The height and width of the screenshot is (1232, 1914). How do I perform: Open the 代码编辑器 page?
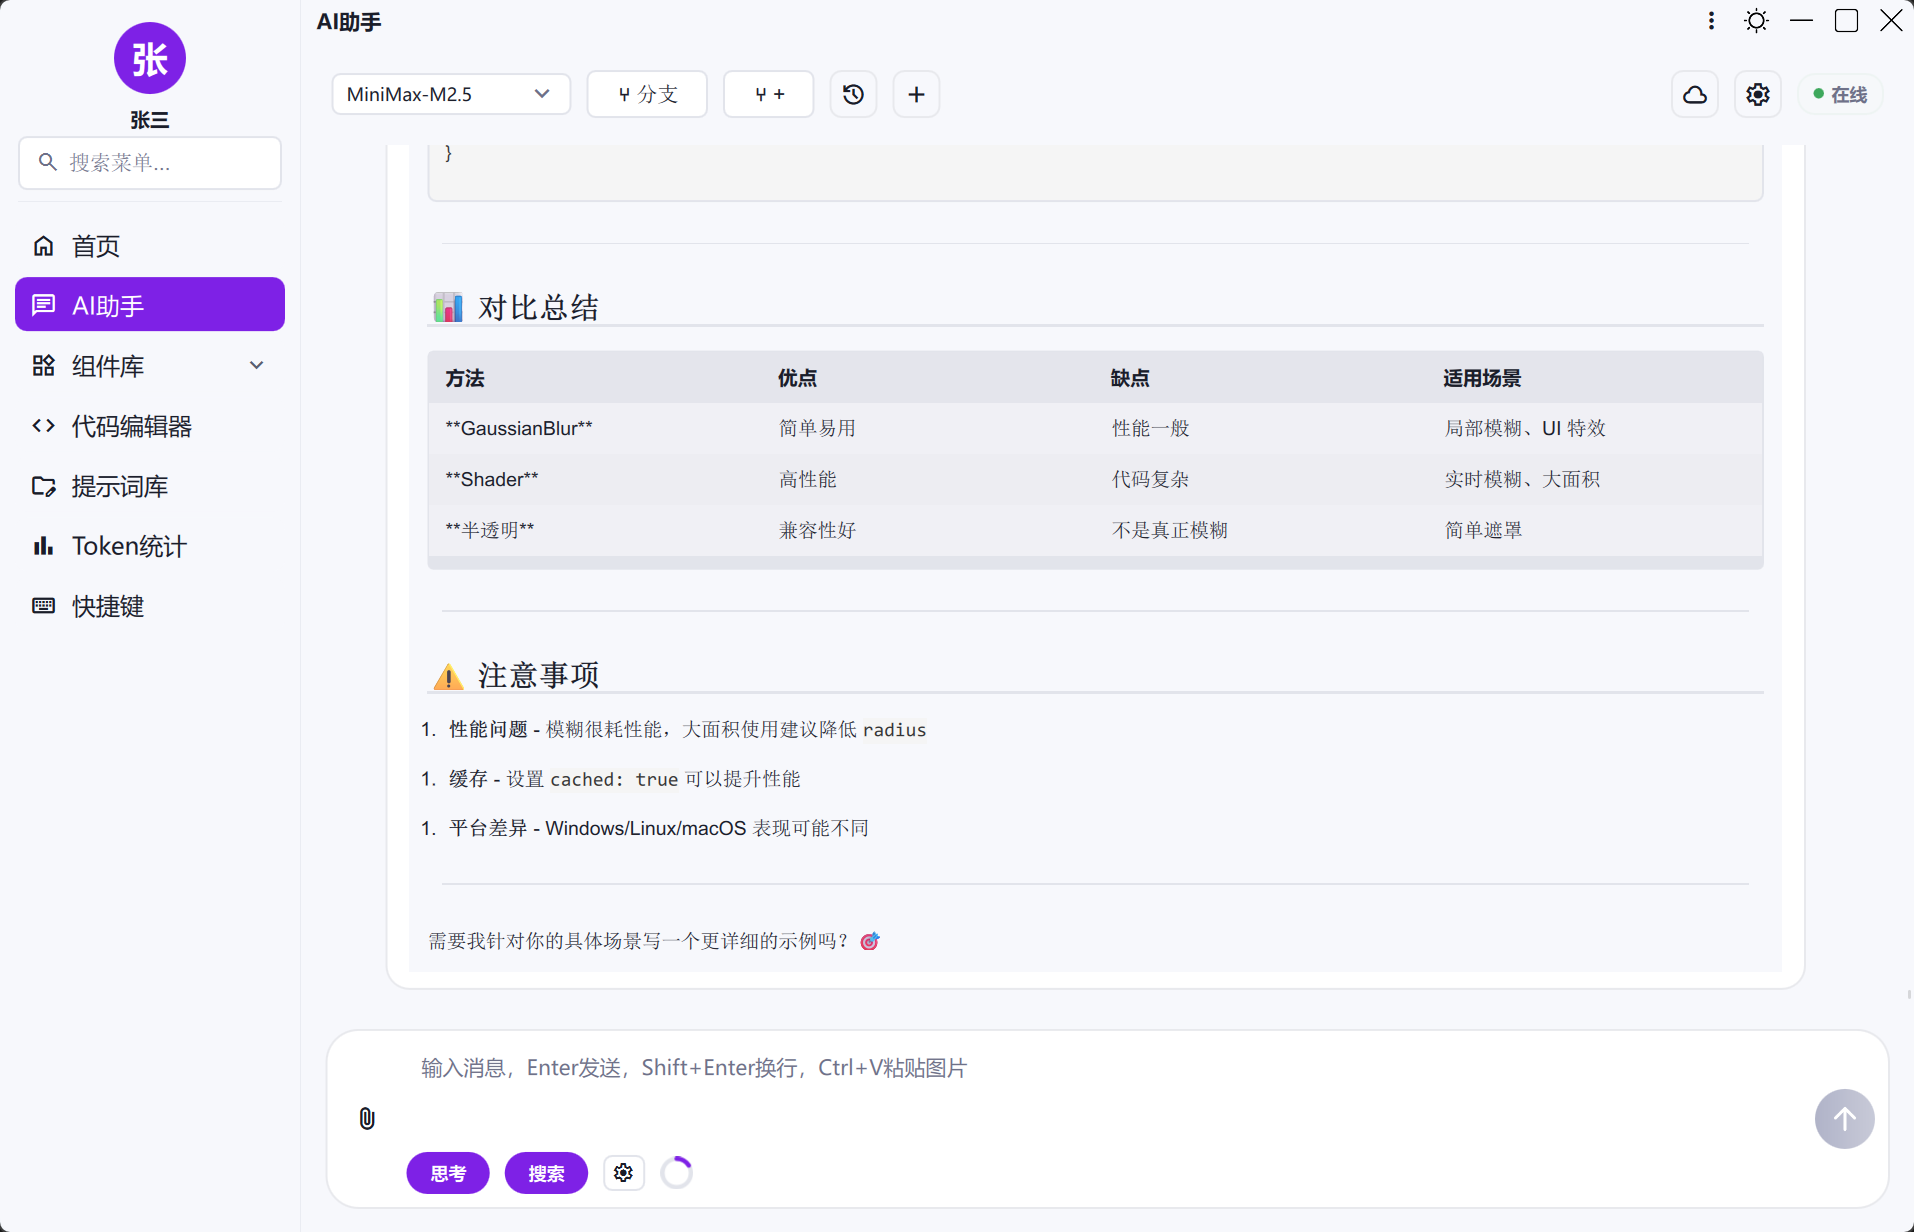(x=150, y=425)
